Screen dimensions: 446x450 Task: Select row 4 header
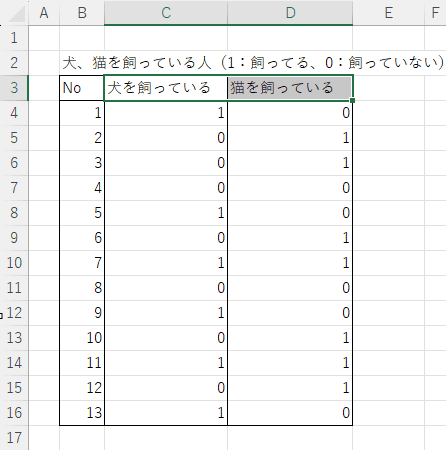click(14, 113)
